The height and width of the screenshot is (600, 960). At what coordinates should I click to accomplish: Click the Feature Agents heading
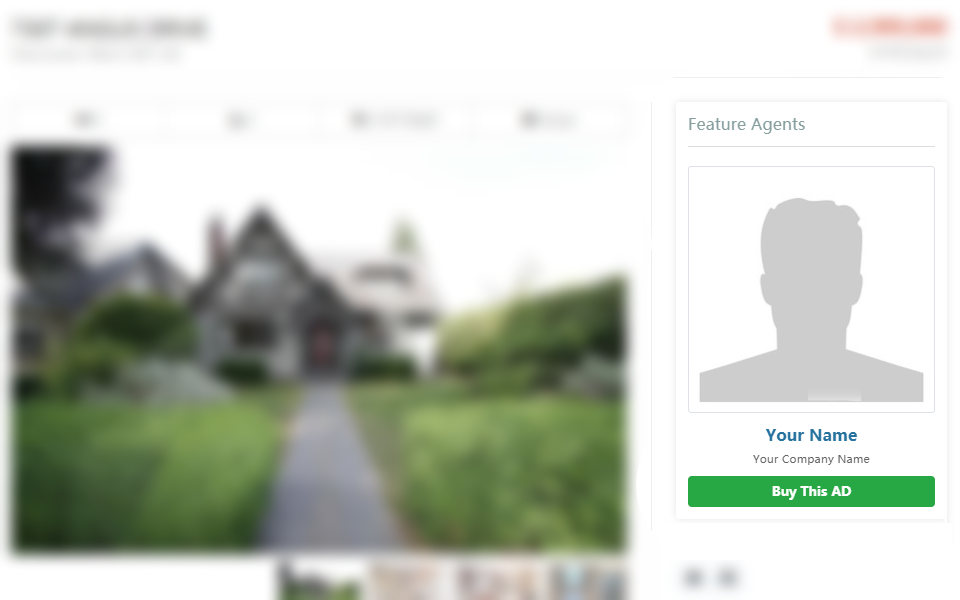tap(746, 124)
